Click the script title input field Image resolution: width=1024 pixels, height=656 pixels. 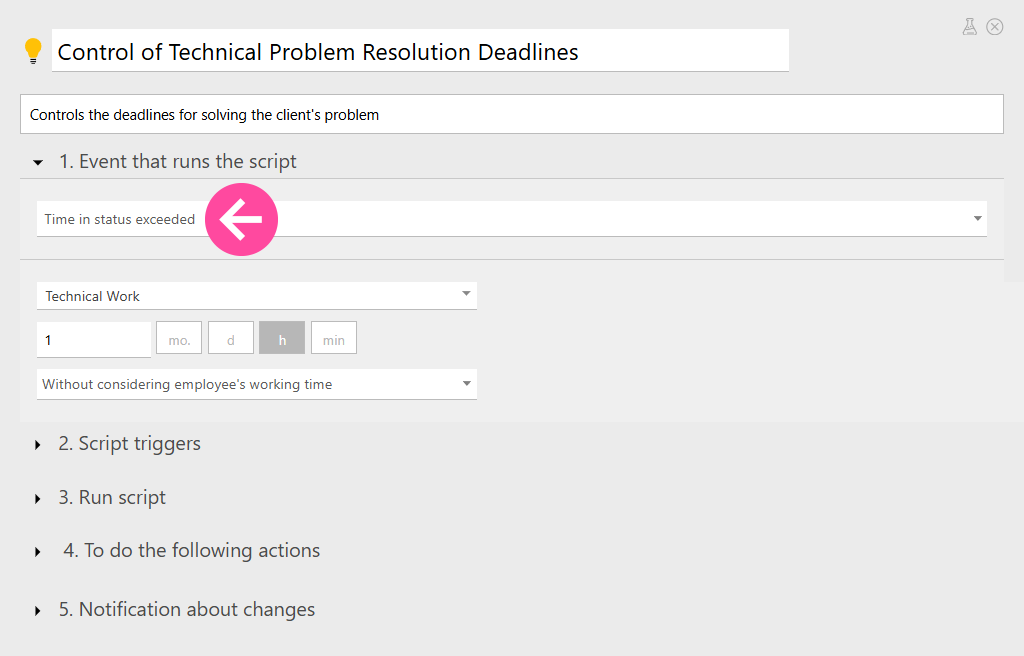click(x=420, y=50)
